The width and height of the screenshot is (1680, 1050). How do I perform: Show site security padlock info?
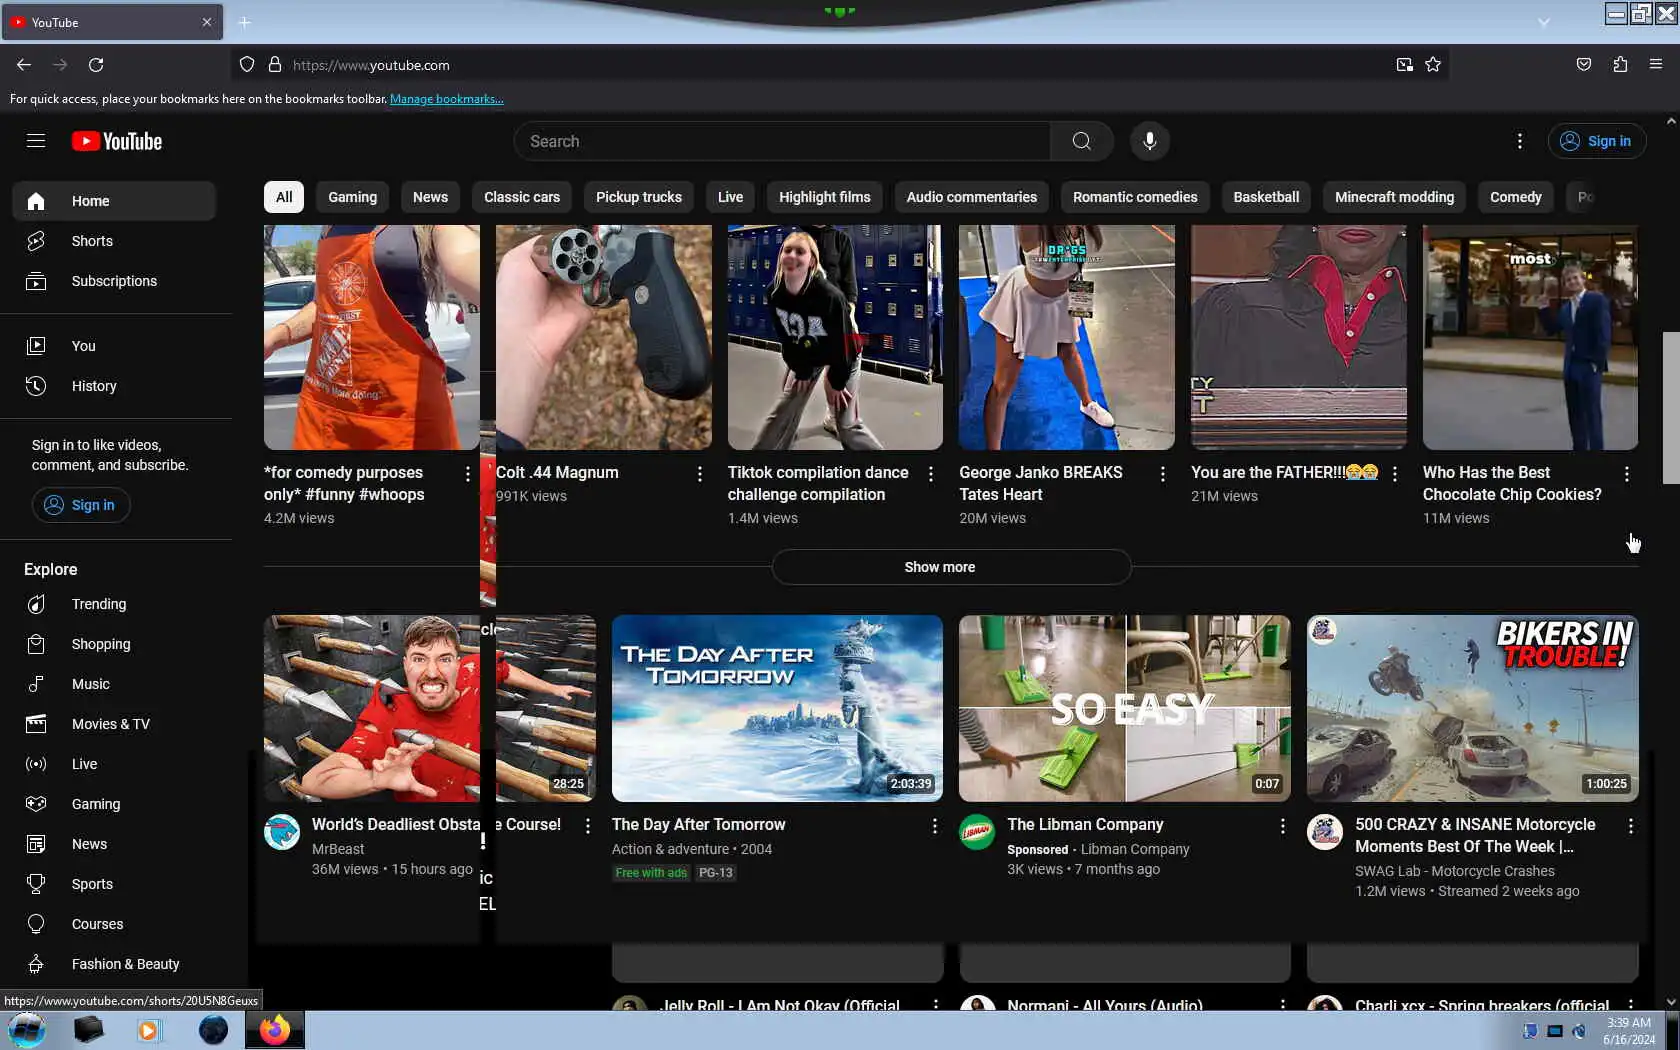[275, 65]
